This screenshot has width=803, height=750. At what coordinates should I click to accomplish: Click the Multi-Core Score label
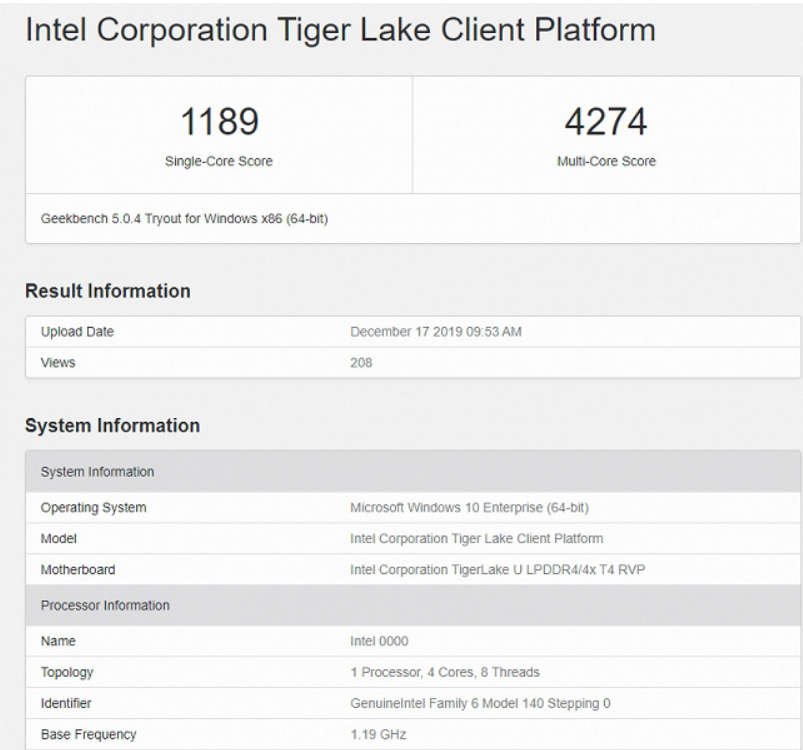[606, 161]
